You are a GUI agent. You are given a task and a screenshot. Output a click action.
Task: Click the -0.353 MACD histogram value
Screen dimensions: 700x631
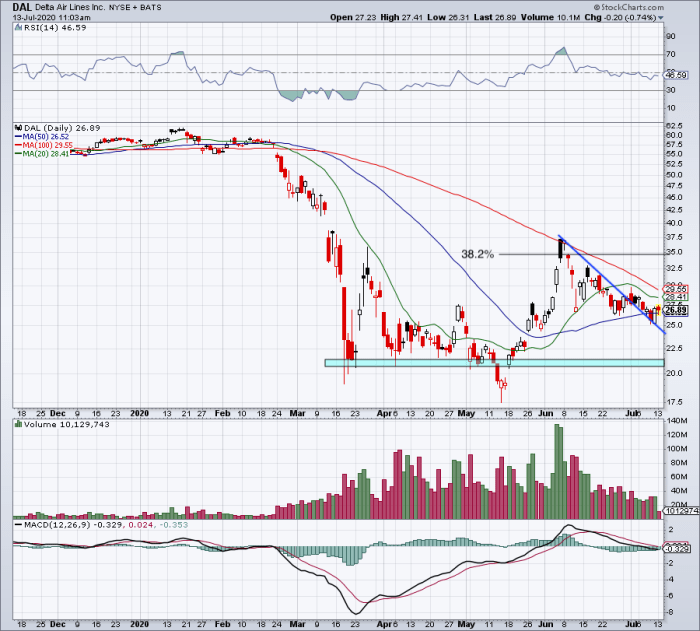coord(173,525)
